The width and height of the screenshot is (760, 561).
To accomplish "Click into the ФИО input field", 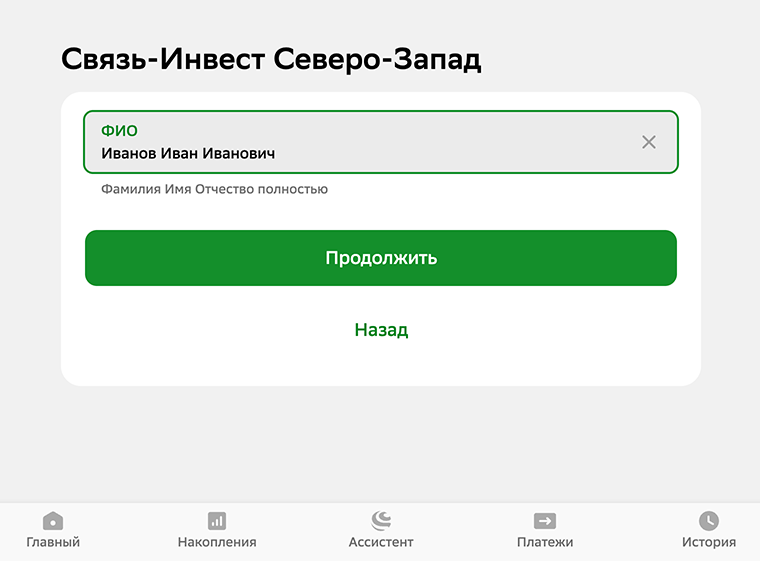I will click(x=381, y=142).
